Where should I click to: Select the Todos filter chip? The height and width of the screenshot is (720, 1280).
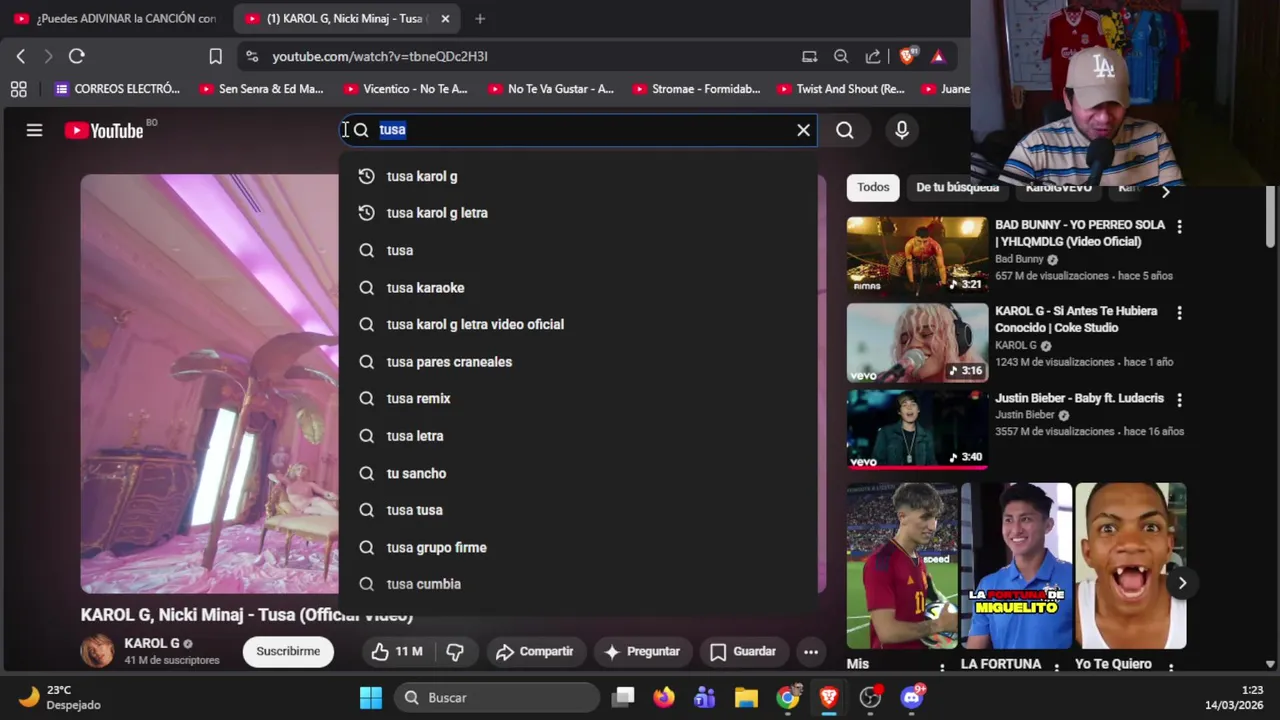point(873,187)
